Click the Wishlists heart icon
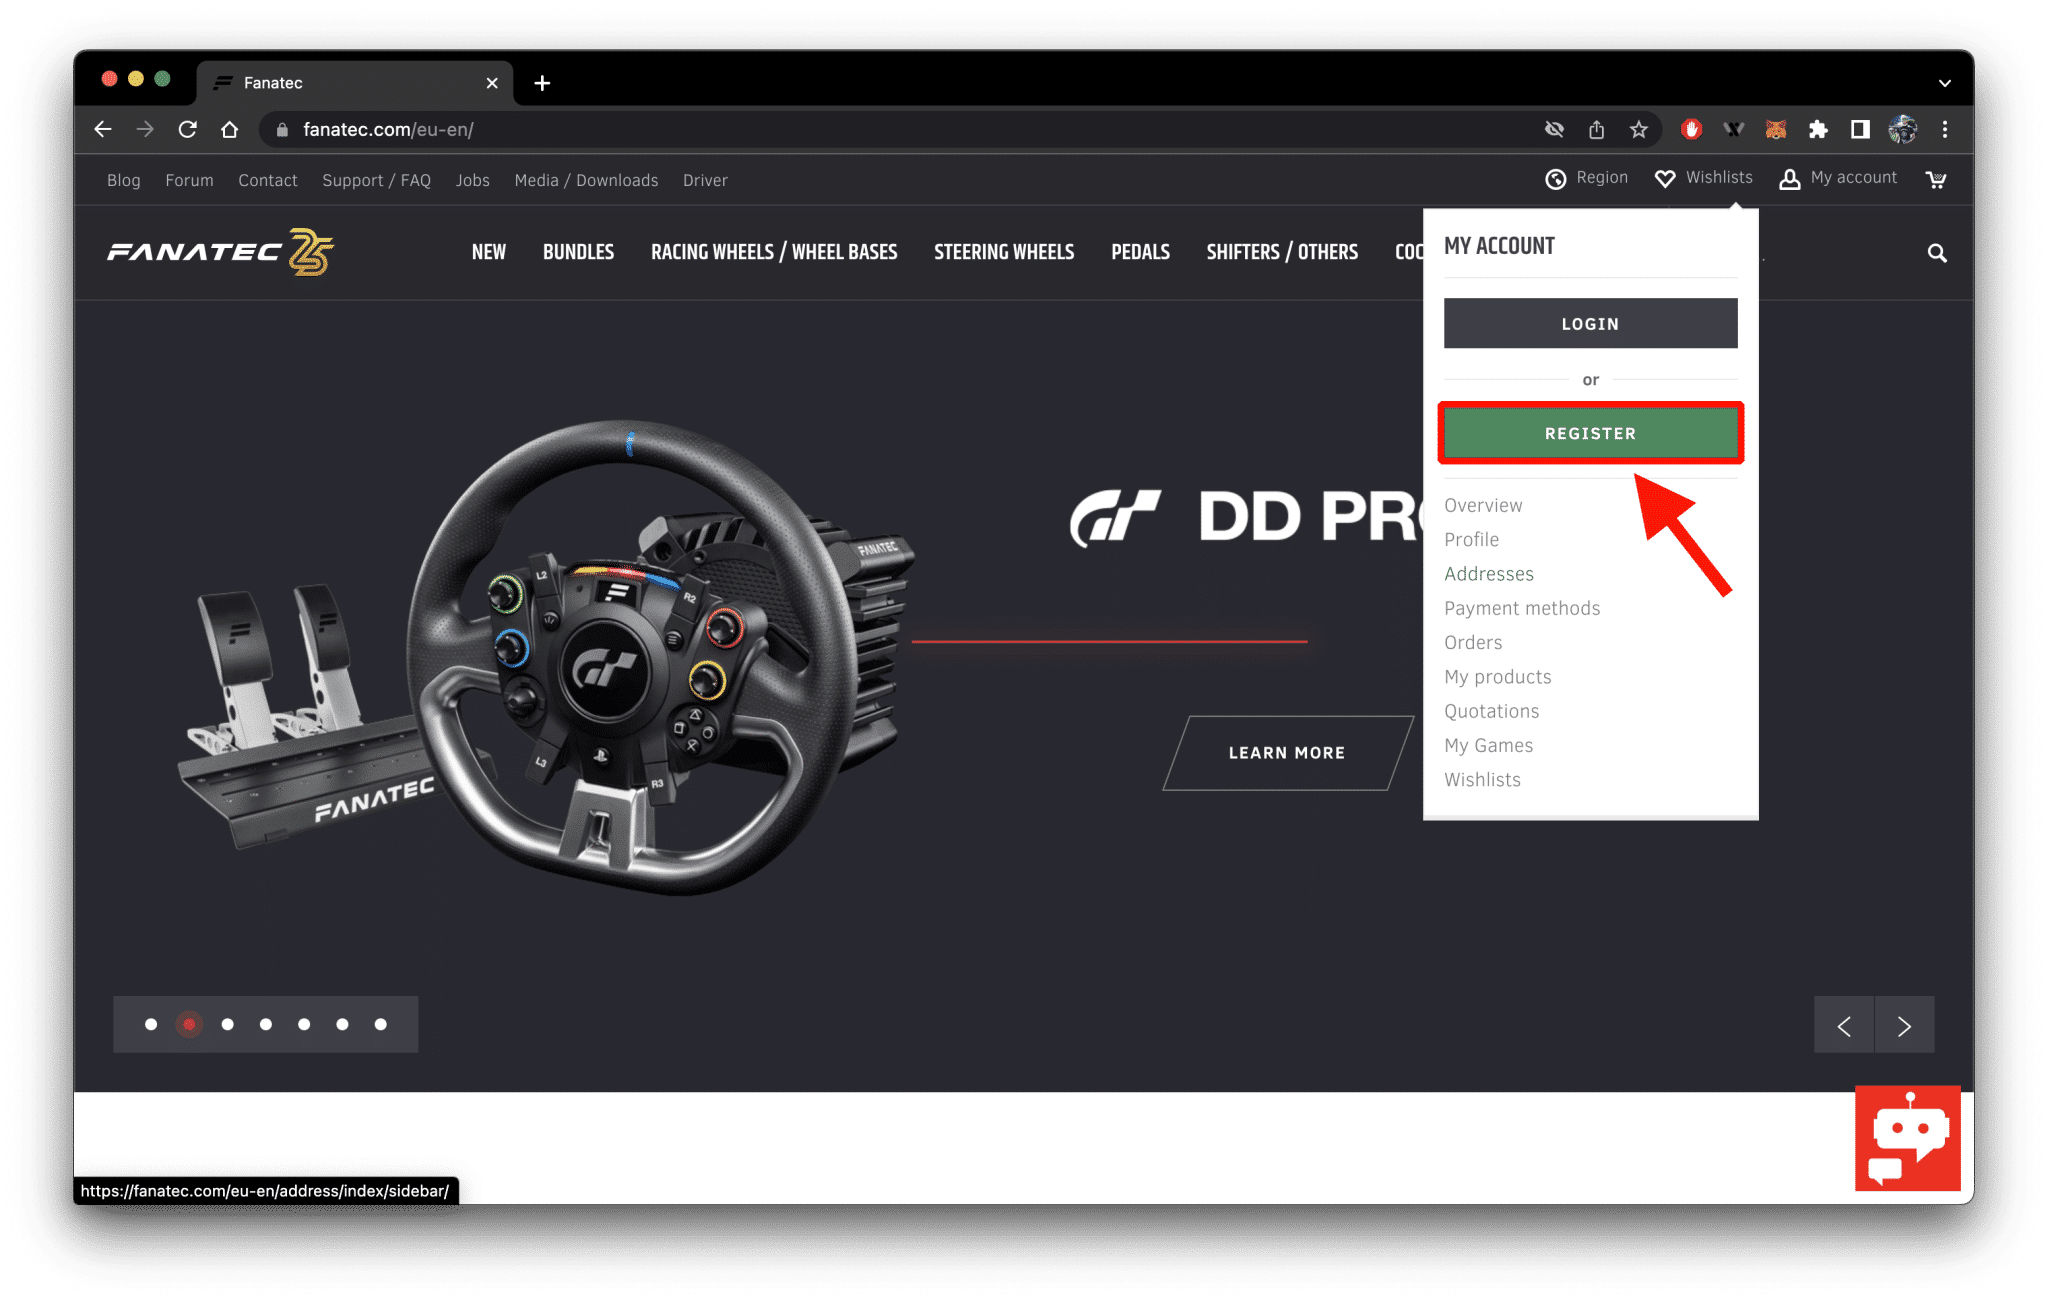 [1664, 178]
